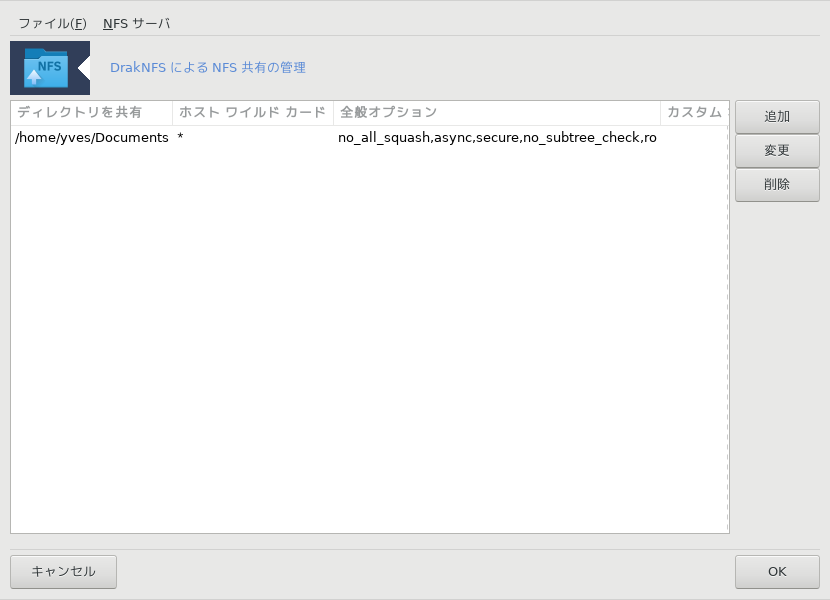
Task: Open the ファイル(F) menu
Action: (52, 23)
